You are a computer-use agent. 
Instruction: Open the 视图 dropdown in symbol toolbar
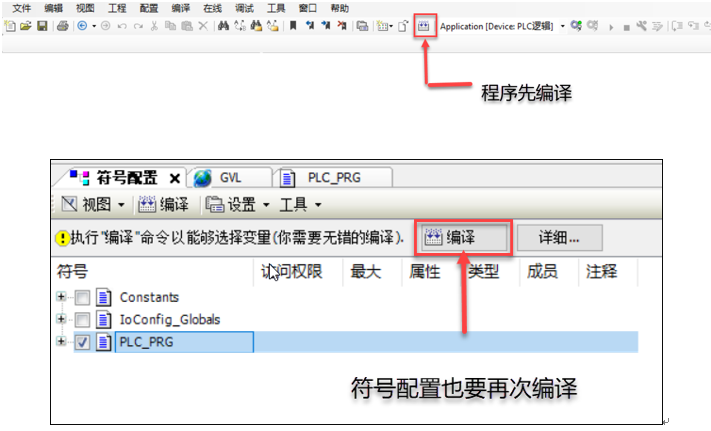(x=95, y=205)
